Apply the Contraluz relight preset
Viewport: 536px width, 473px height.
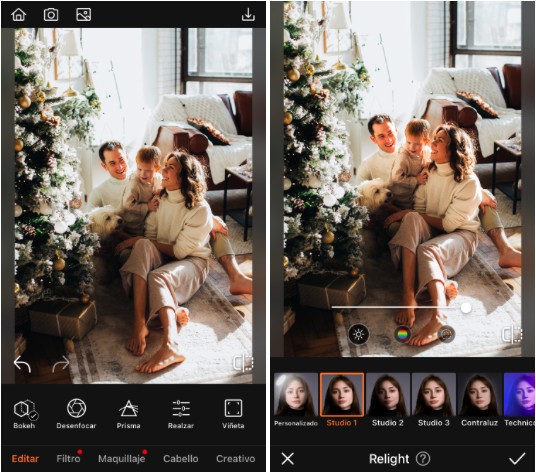tap(479, 400)
